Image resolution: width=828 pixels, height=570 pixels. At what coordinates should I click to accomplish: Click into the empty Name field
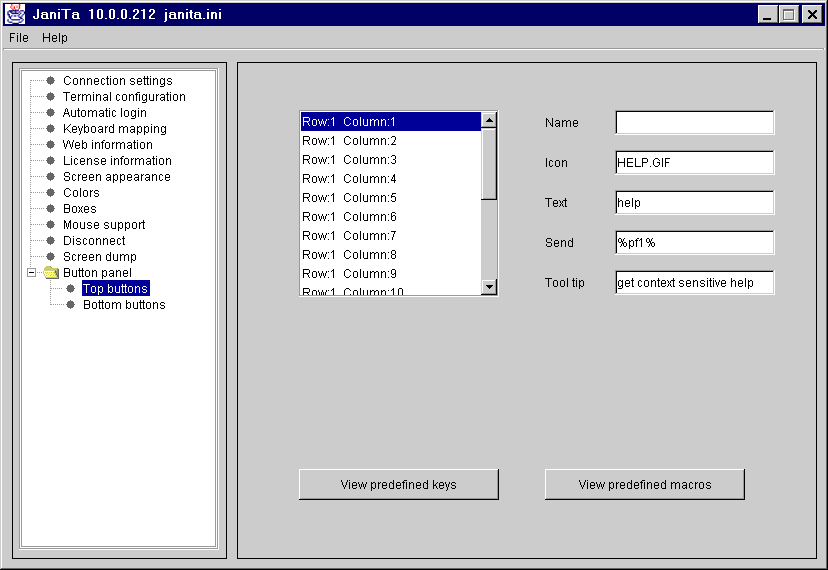(x=694, y=122)
